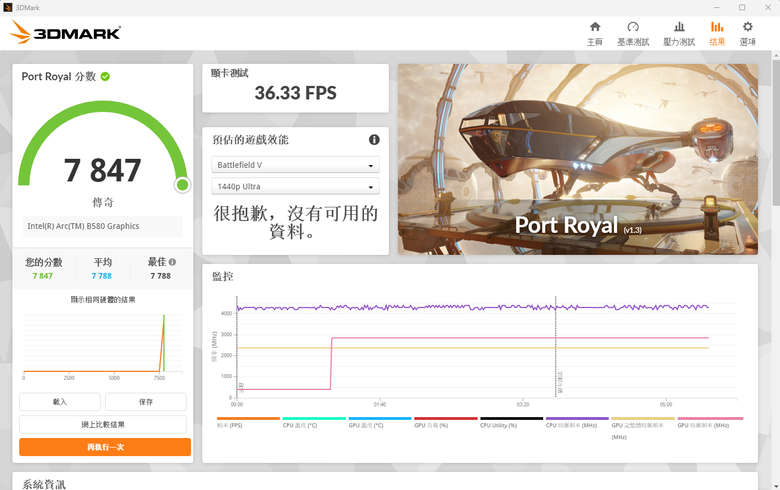780x490 pixels.
Task: Click the 3DMark logo in the header
Action: pyautogui.click(x=65, y=32)
